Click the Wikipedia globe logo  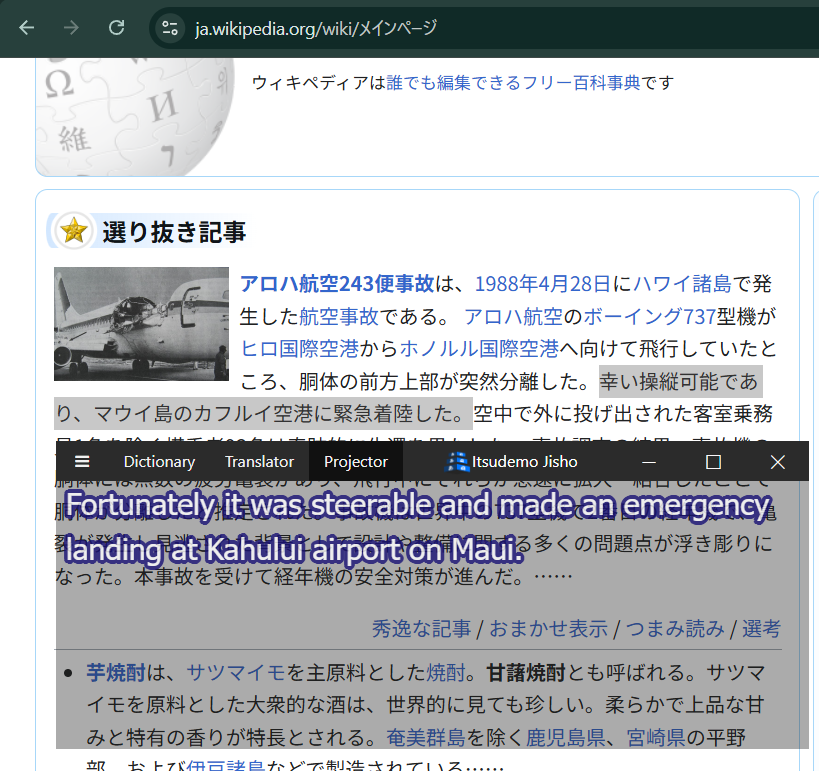click(135, 116)
